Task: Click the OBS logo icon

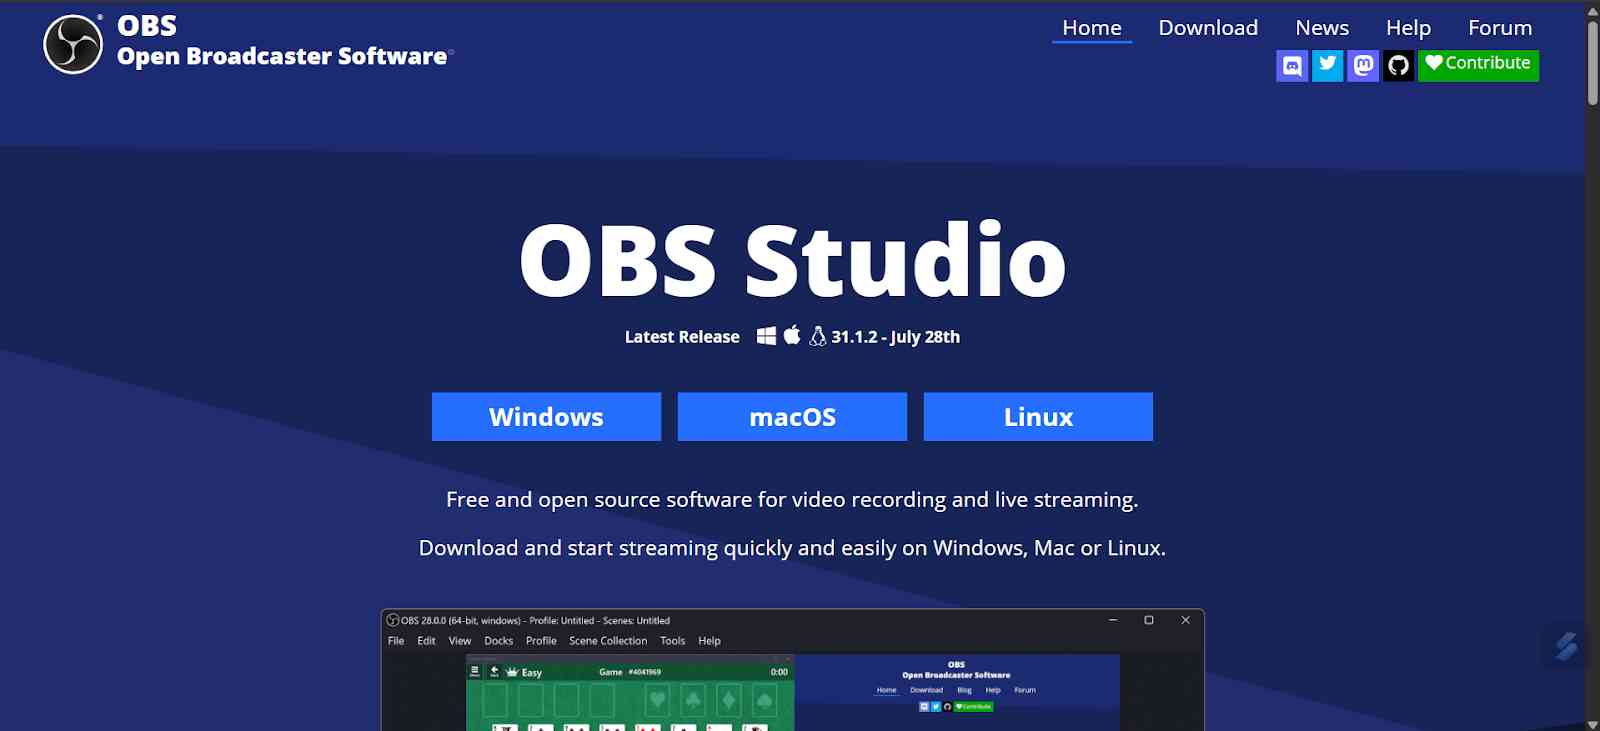Action: click(73, 44)
